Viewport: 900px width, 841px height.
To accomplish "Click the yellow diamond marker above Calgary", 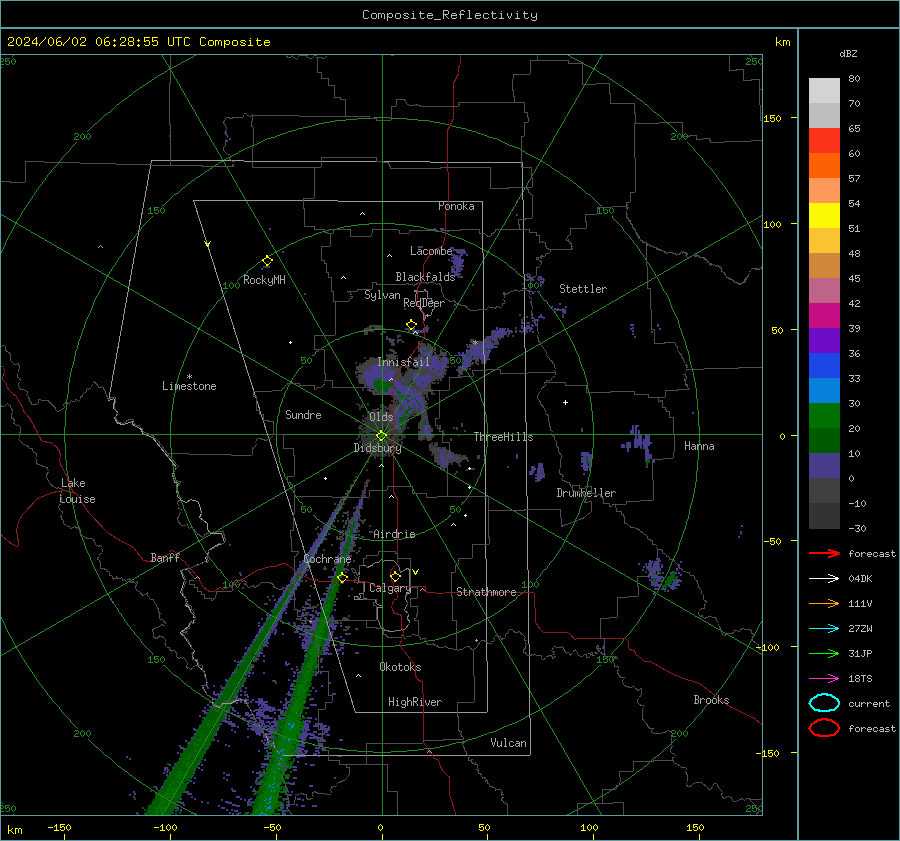I will [395, 576].
